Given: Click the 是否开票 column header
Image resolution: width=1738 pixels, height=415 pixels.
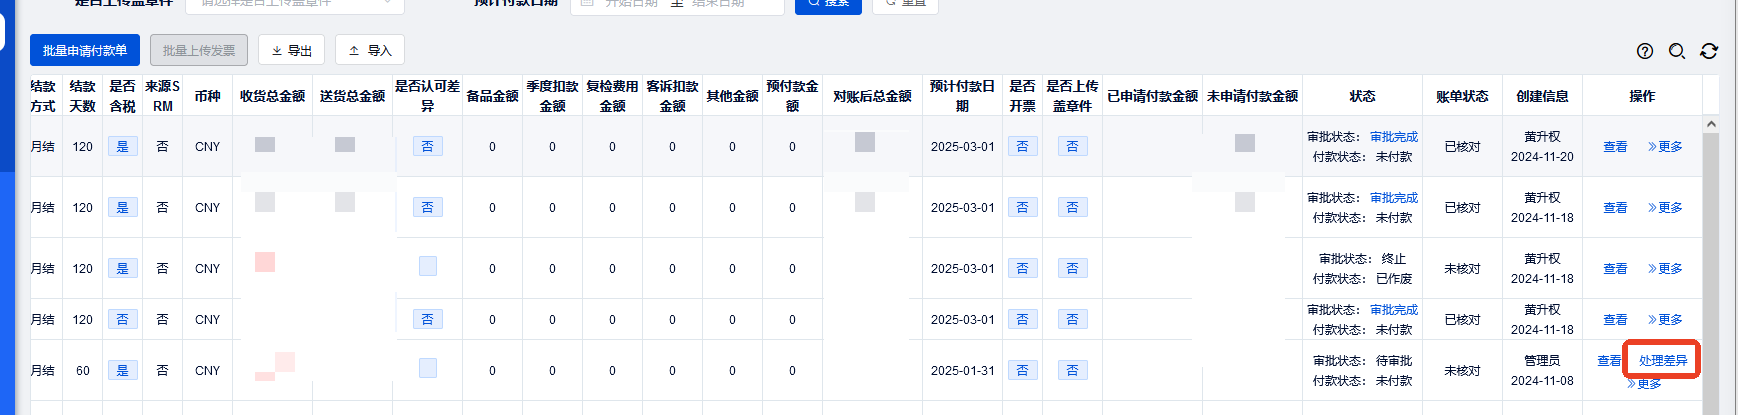Looking at the screenshot, I should [1022, 96].
